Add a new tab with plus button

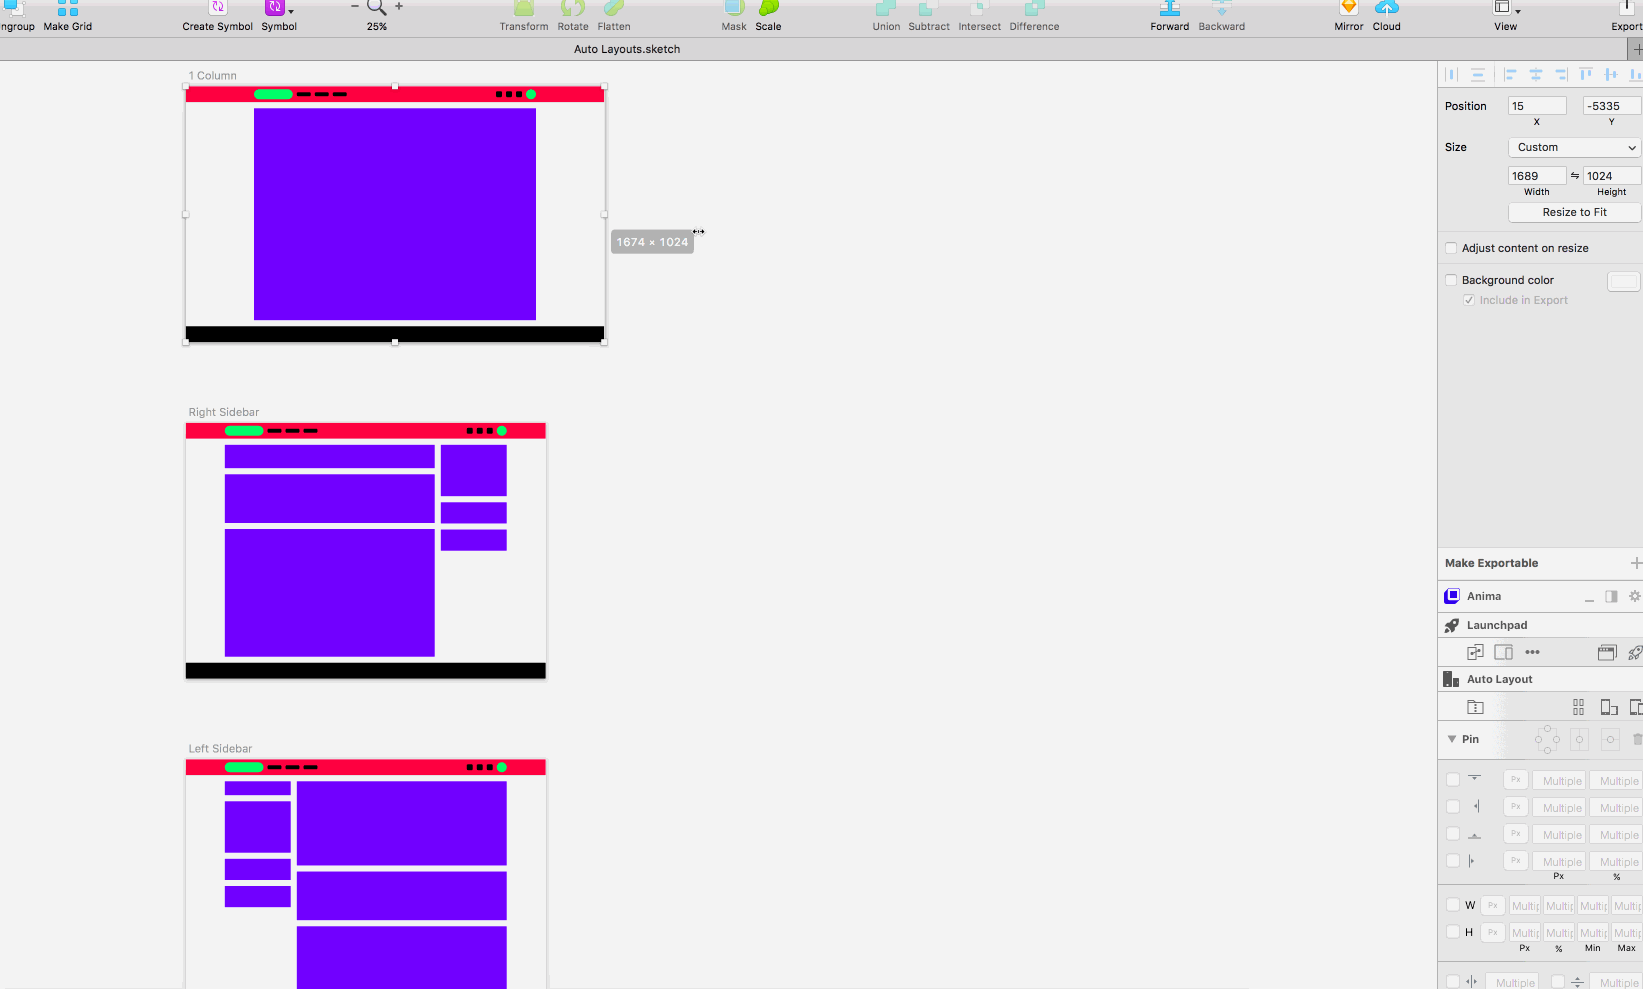click(x=1637, y=49)
